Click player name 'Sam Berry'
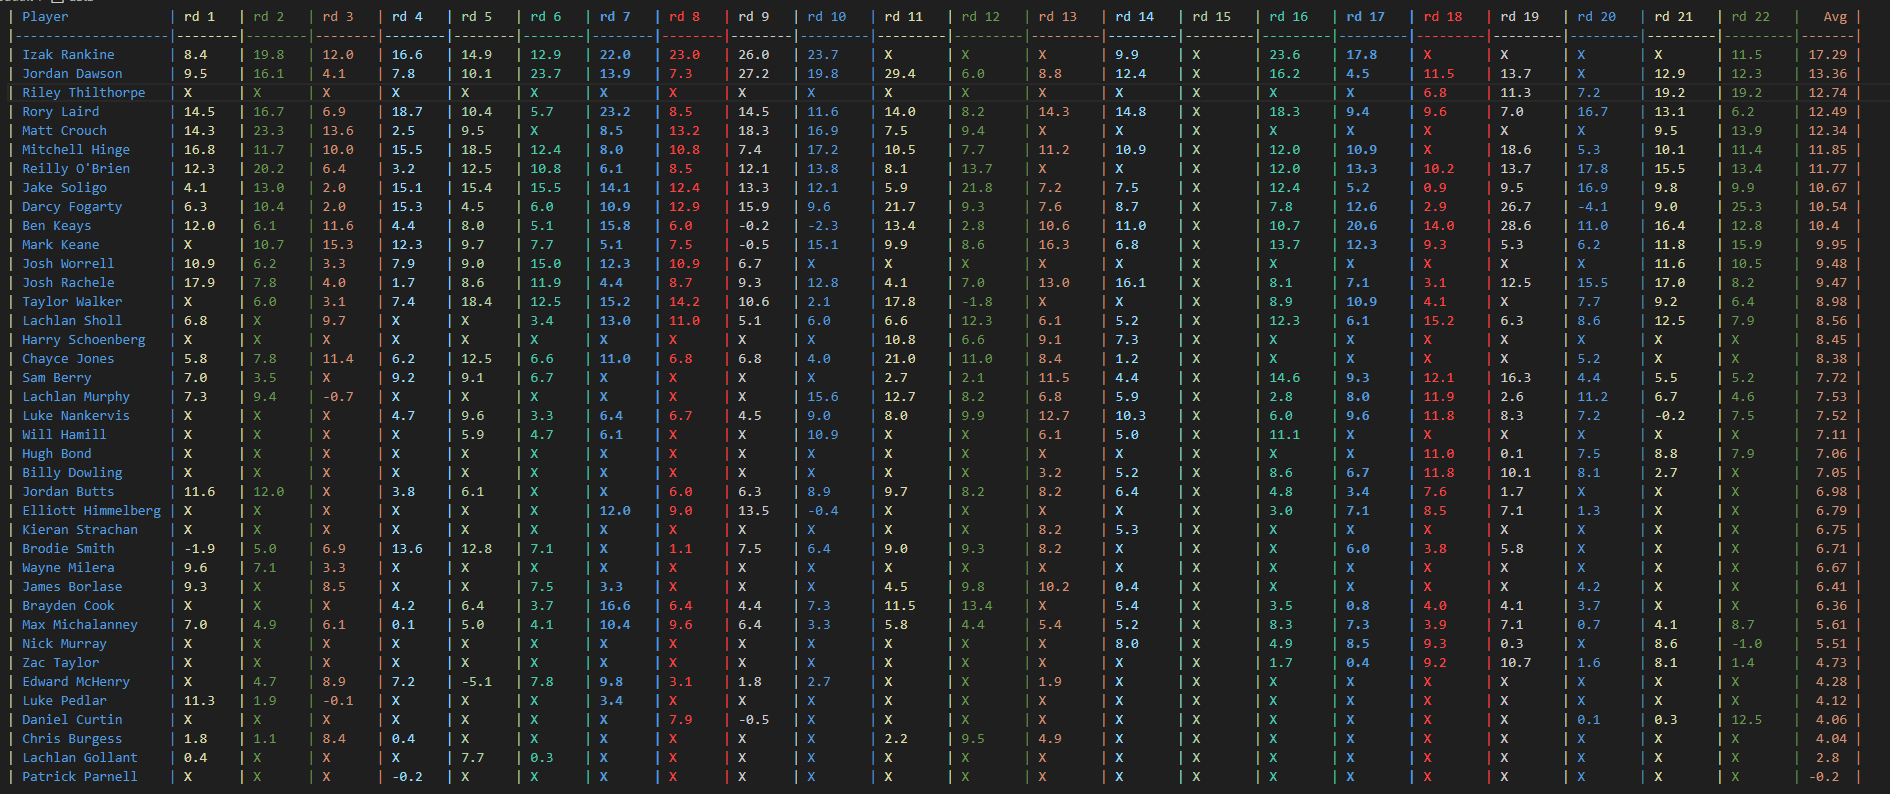The image size is (1890, 794). click(x=57, y=378)
